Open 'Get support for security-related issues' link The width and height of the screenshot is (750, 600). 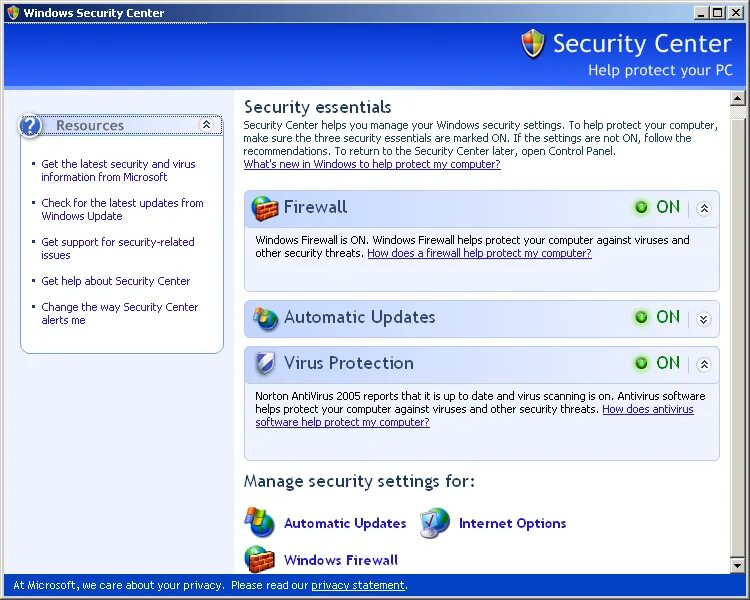(118, 248)
